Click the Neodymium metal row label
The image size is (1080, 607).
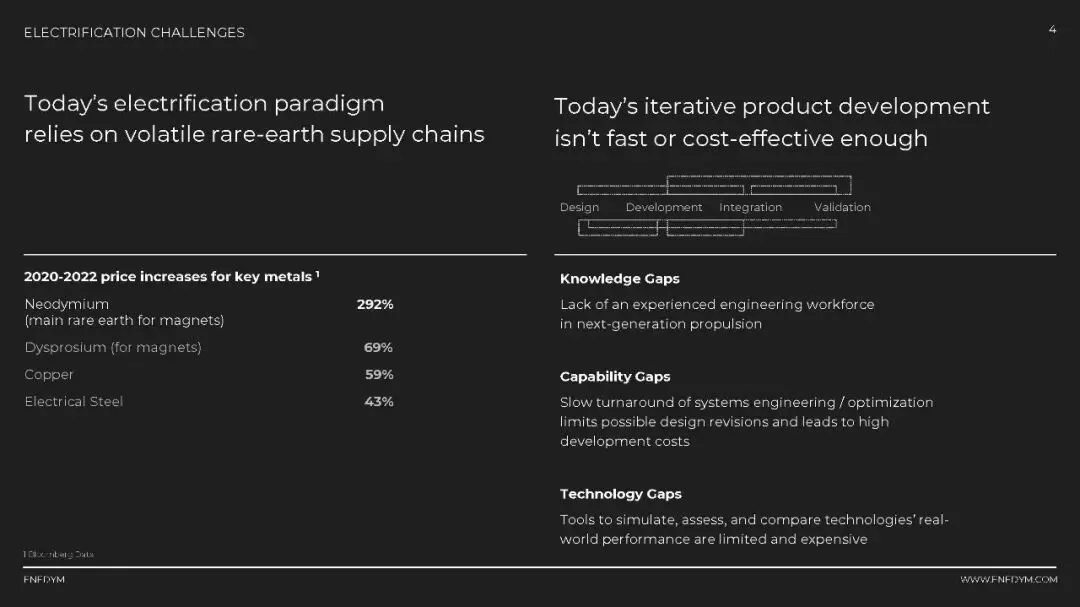tap(67, 304)
